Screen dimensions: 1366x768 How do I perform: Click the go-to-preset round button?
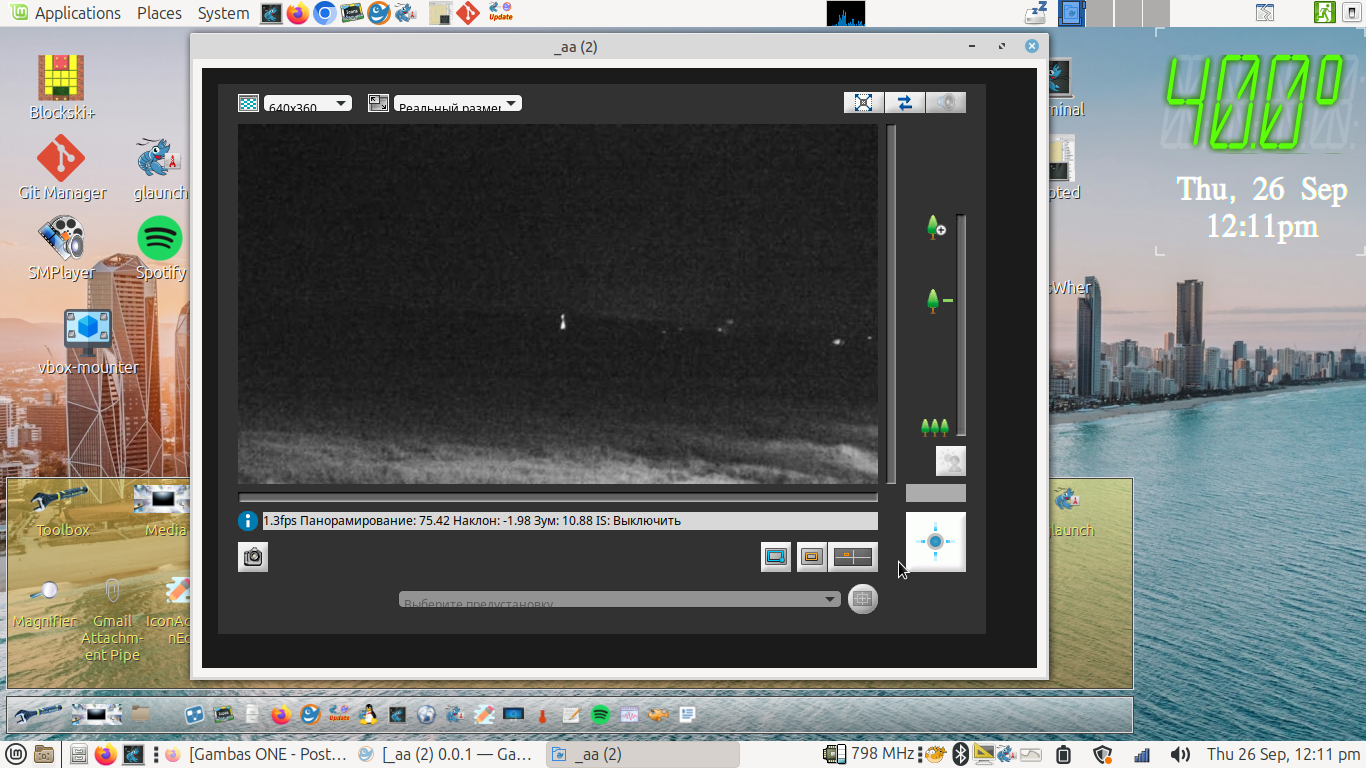pos(863,599)
